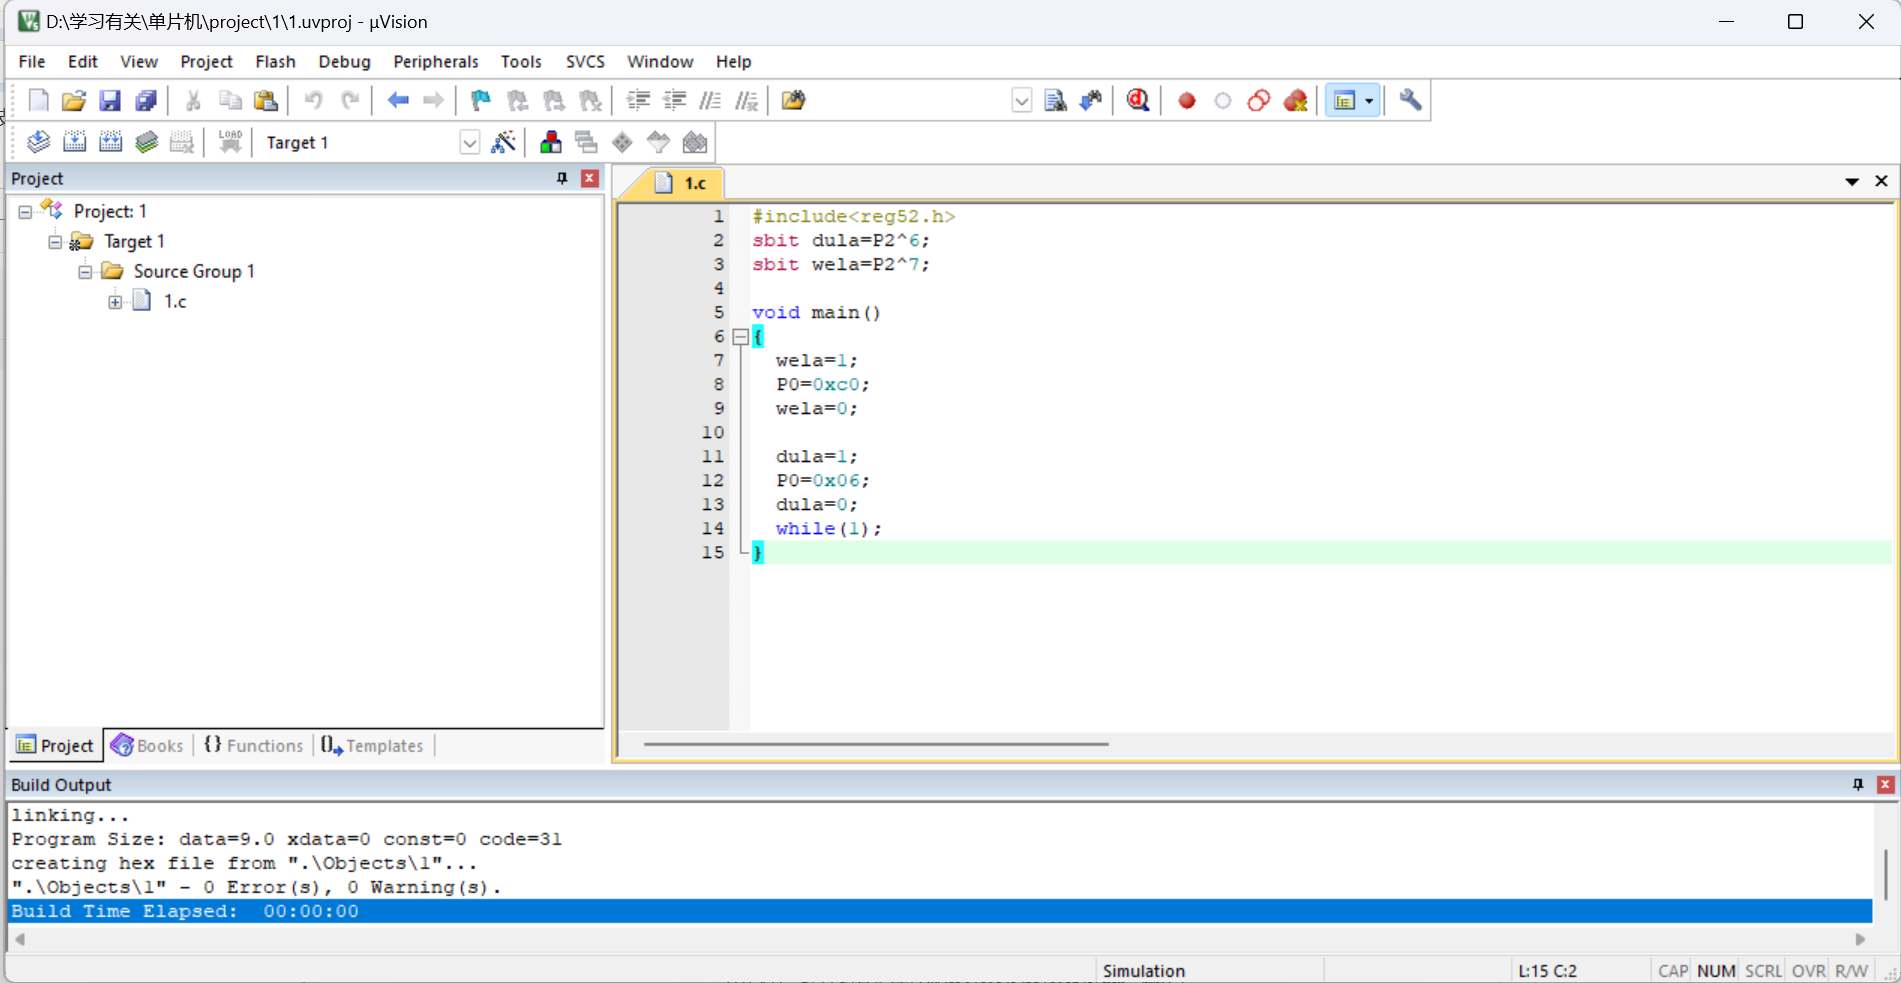Open the SVCS menu
The width and height of the screenshot is (1901, 983).
tap(585, 61)
